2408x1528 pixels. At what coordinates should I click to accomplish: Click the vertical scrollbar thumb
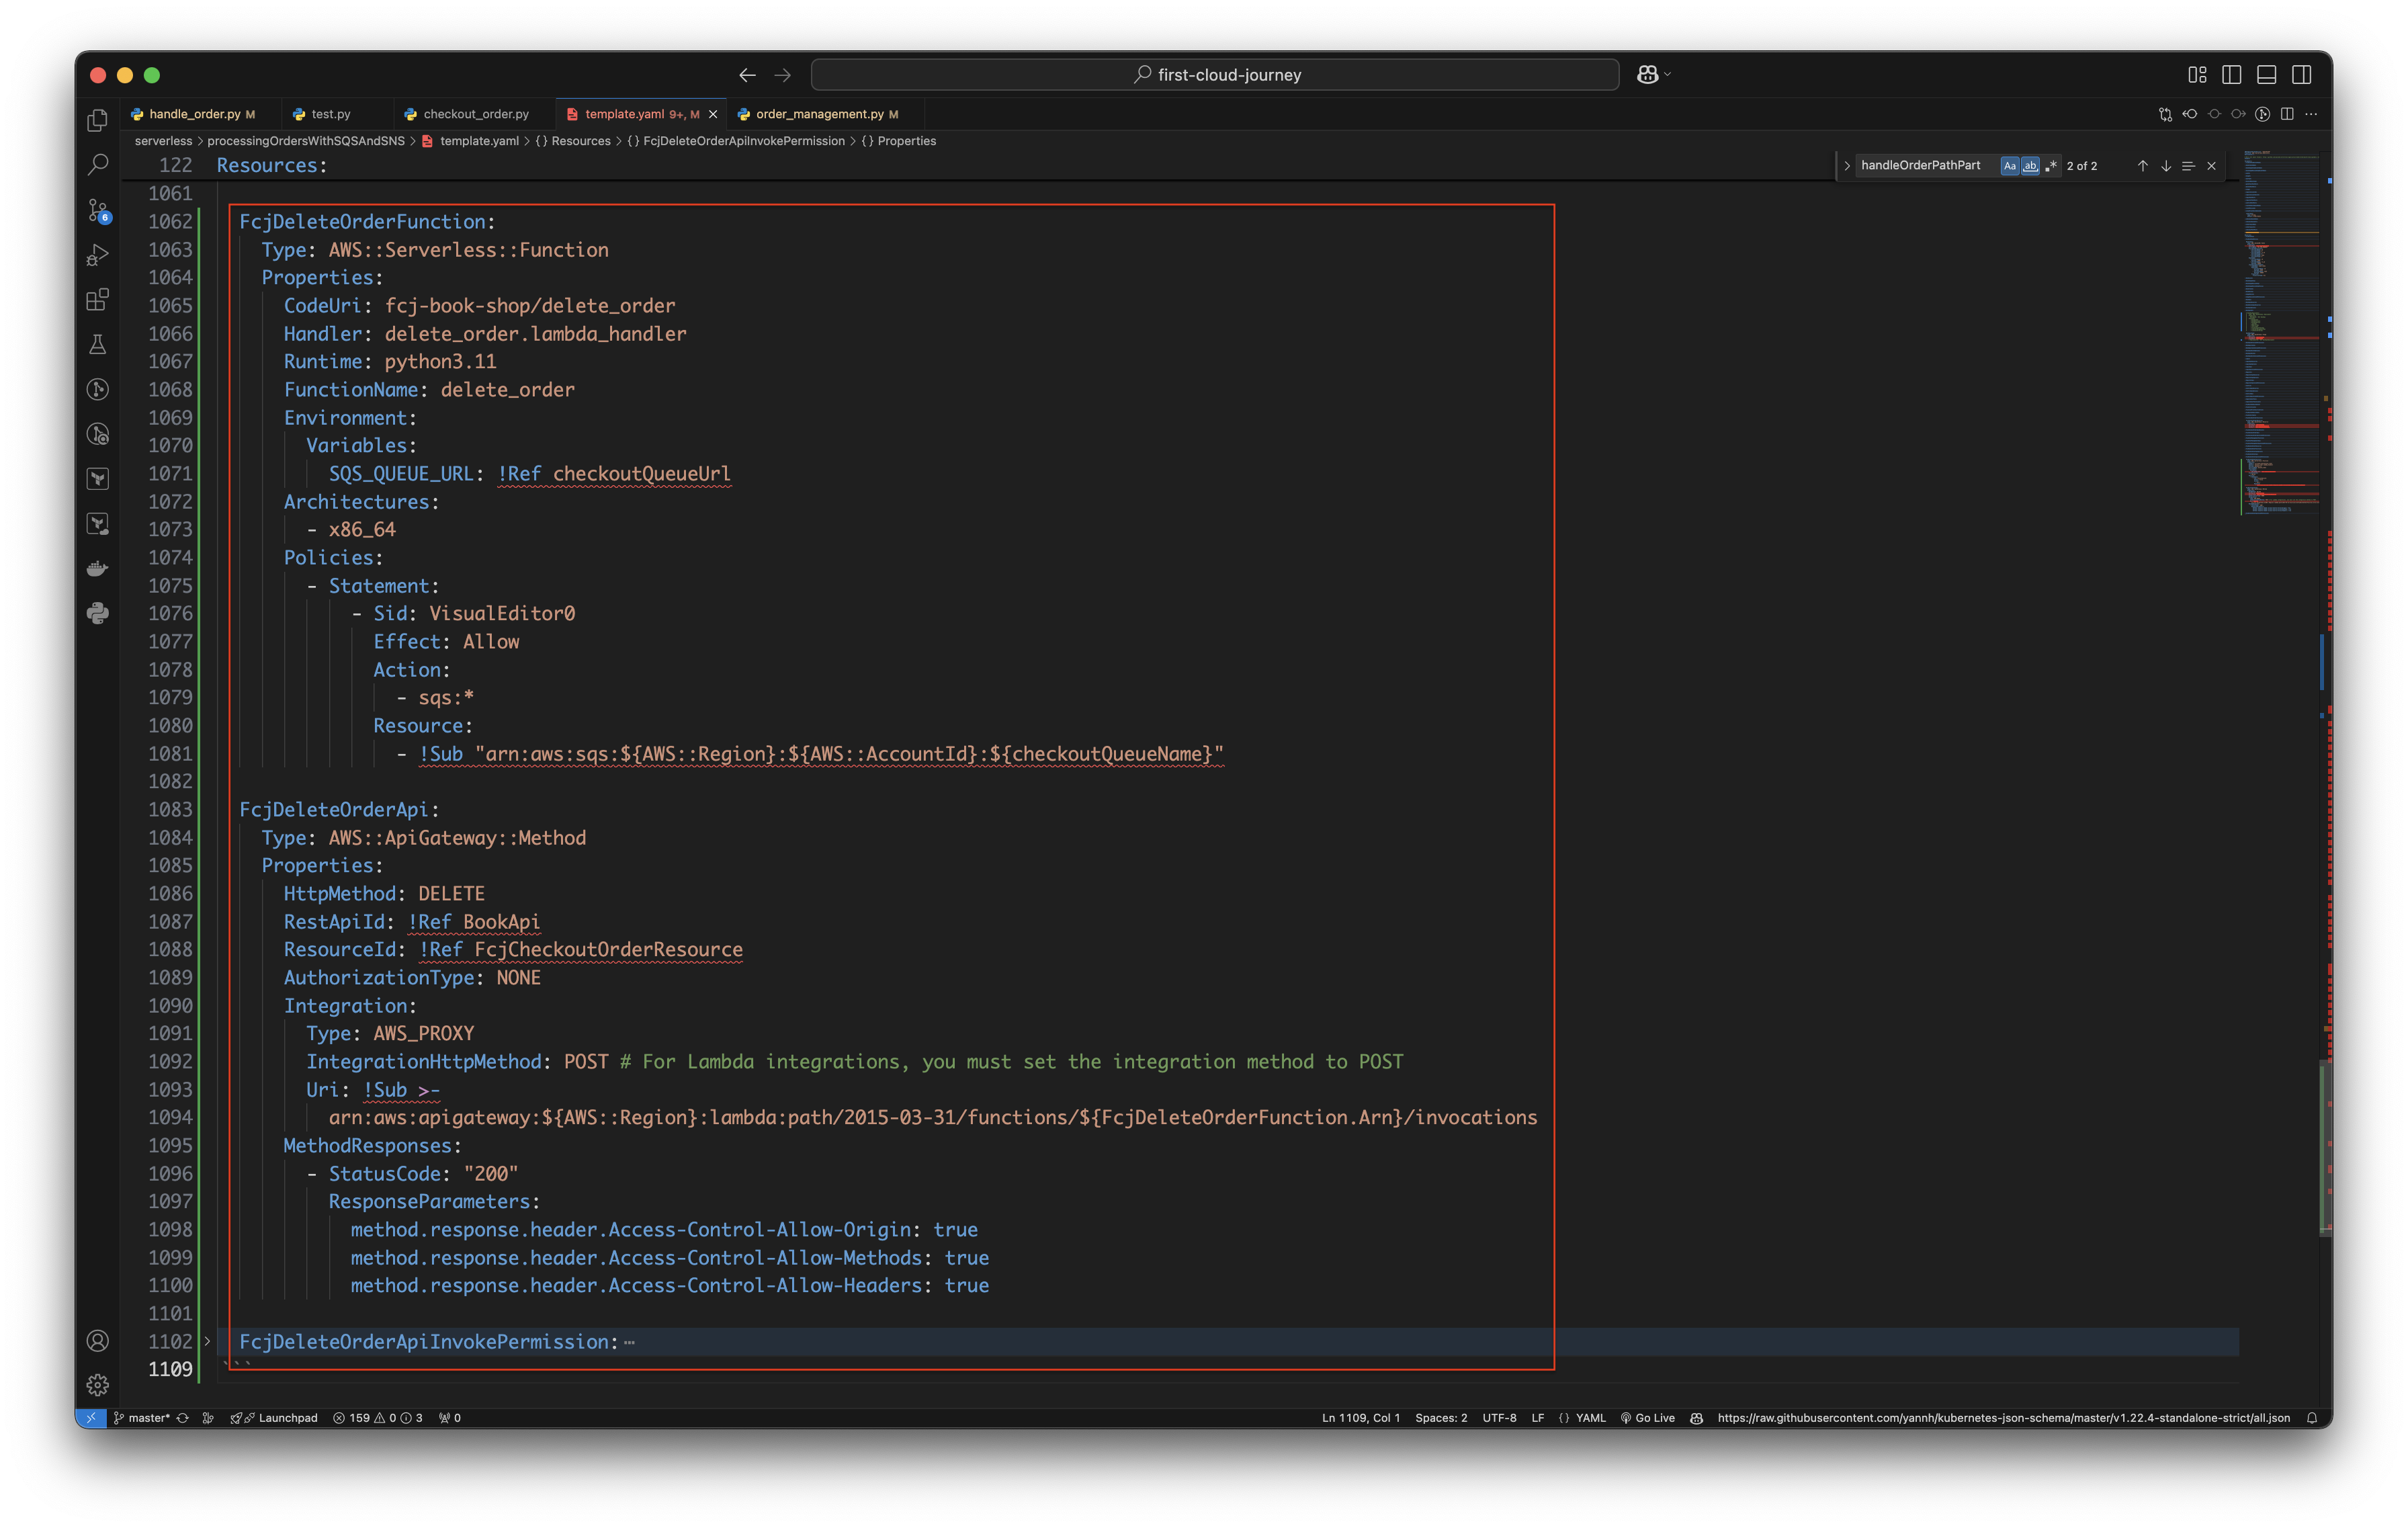click(x=2325, y=1146)
